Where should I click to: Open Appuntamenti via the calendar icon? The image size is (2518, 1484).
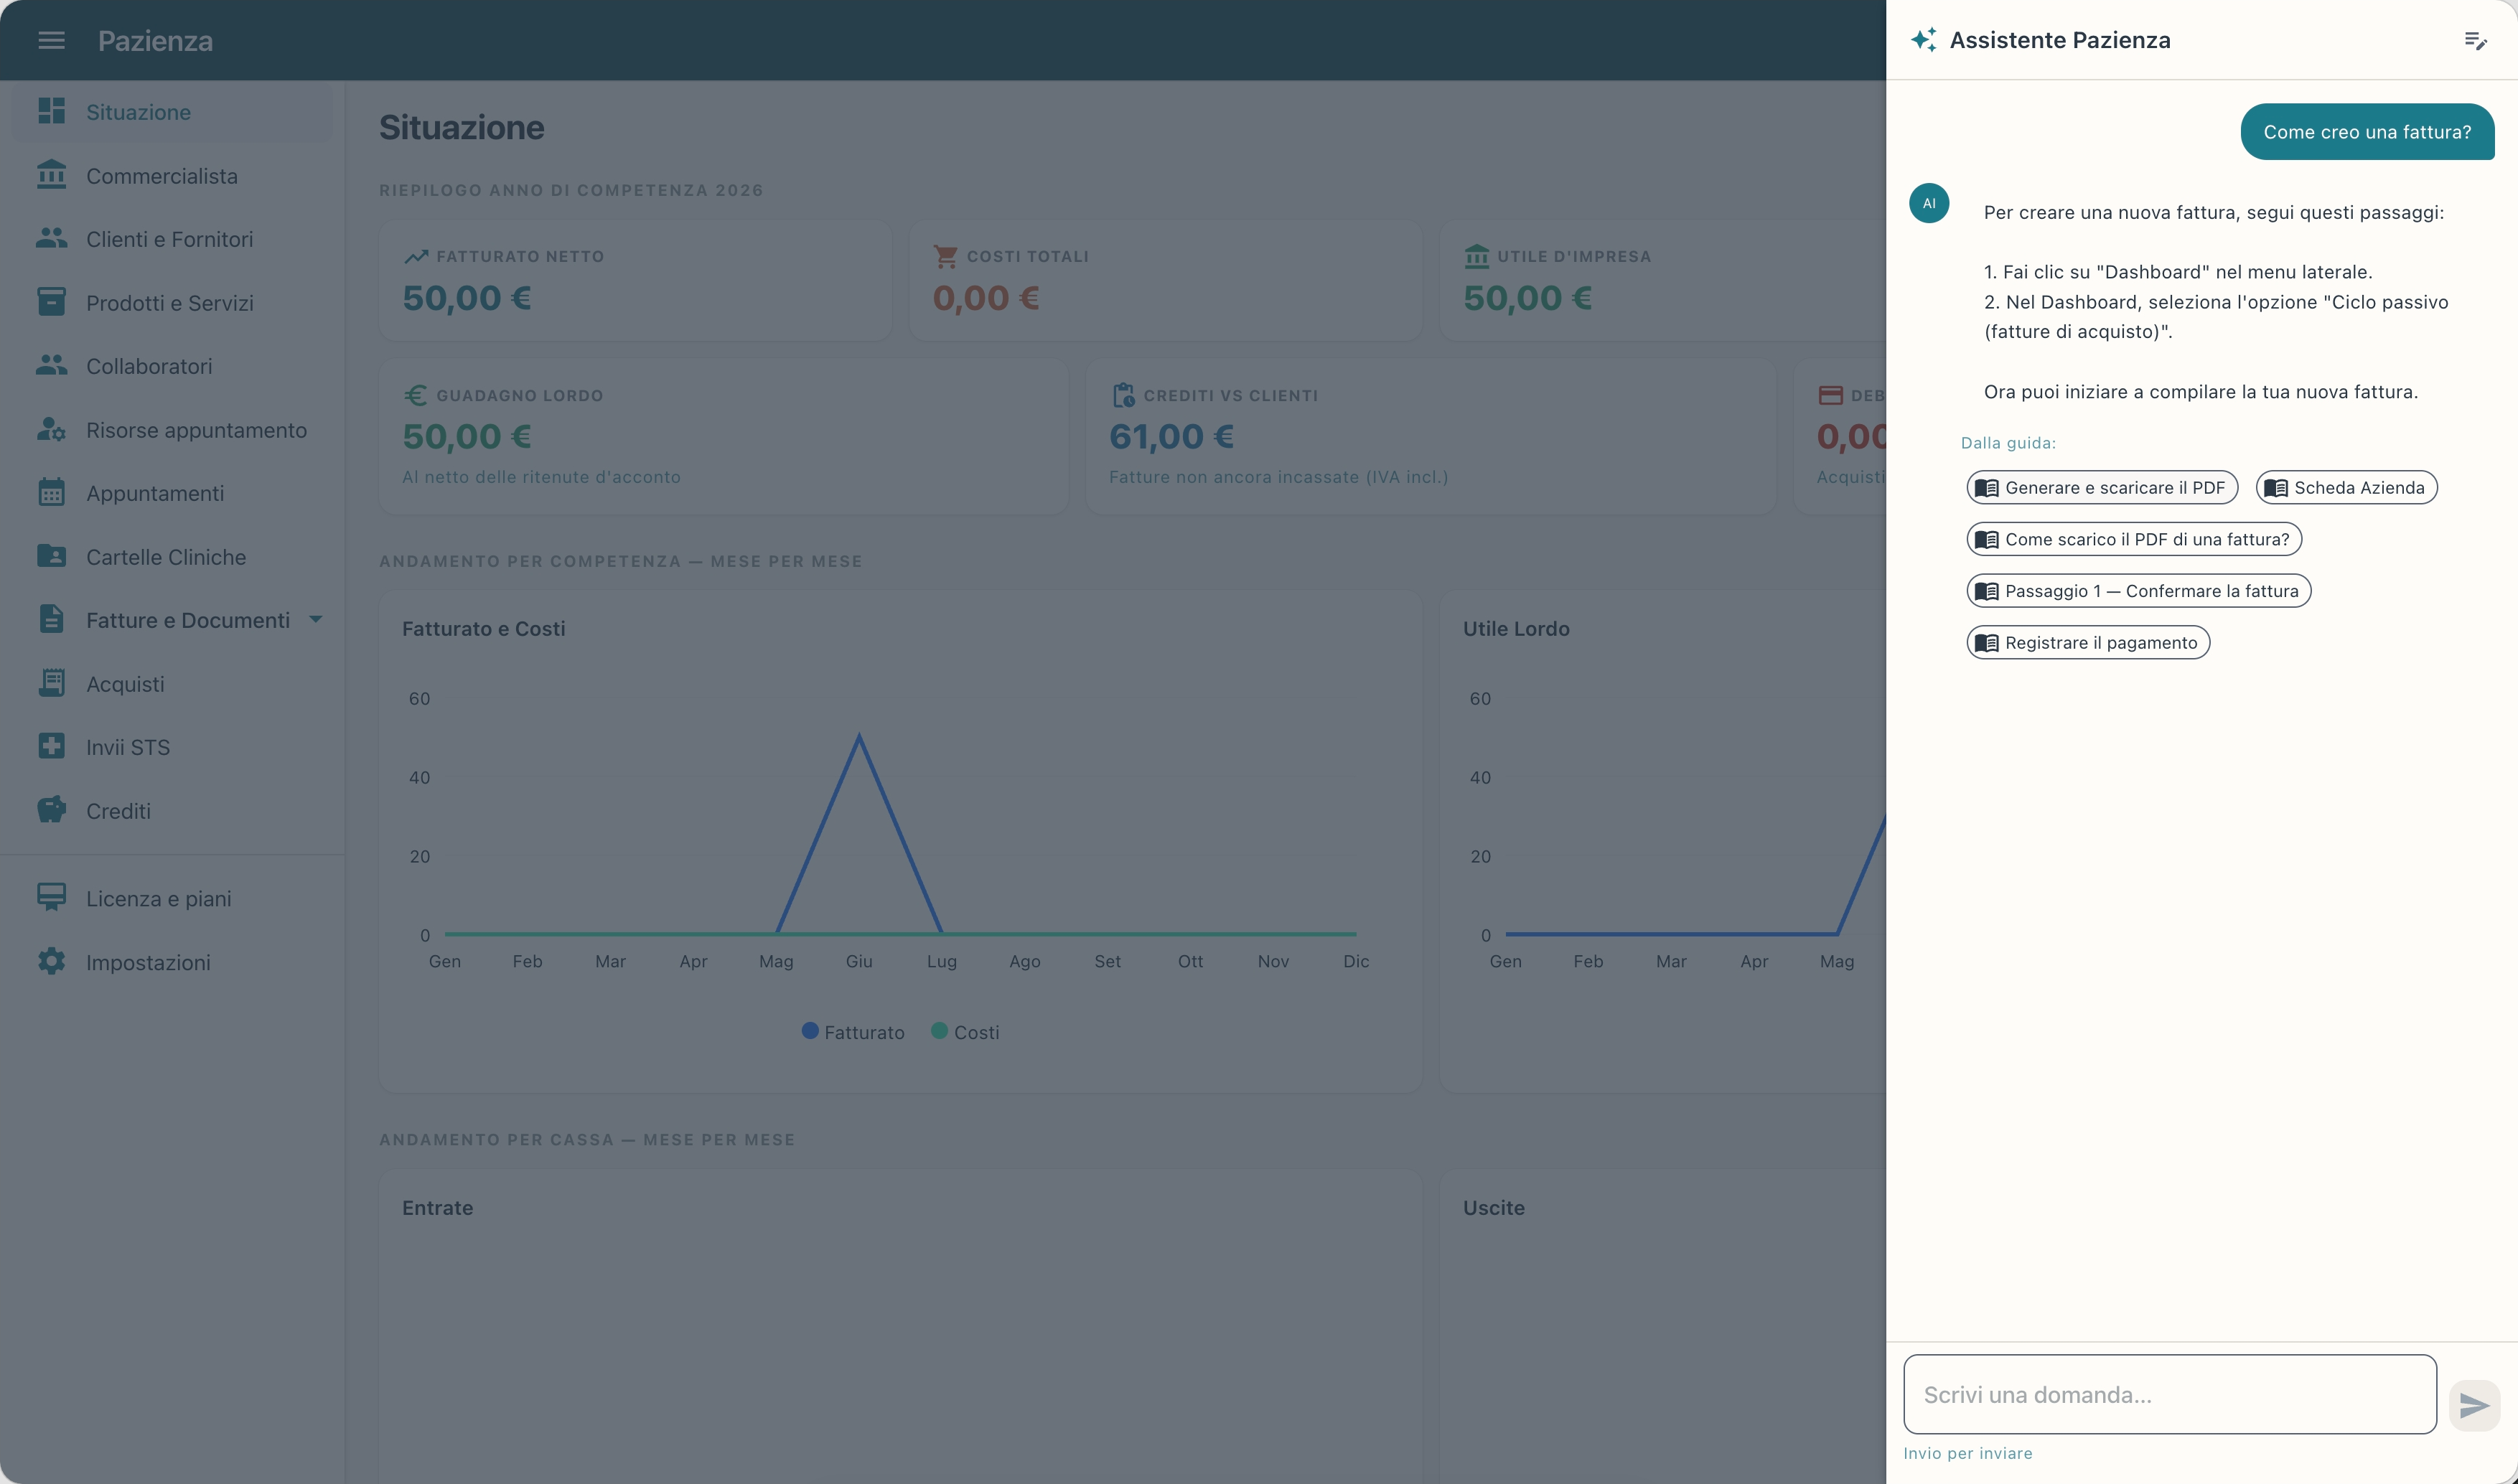point(51,492)
